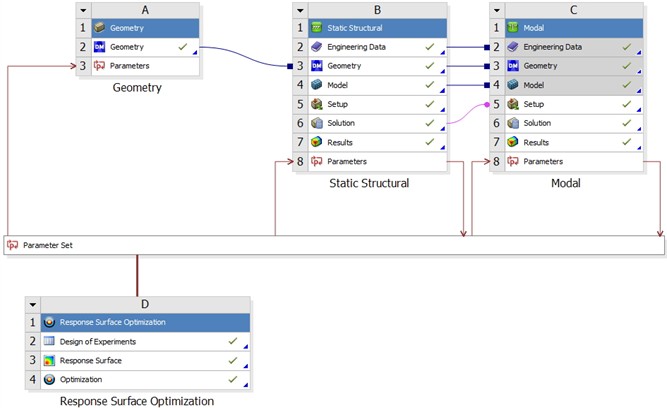Select Engineering Data cell in Static Structural
The image size is (667, 408).
pos(378,47)
